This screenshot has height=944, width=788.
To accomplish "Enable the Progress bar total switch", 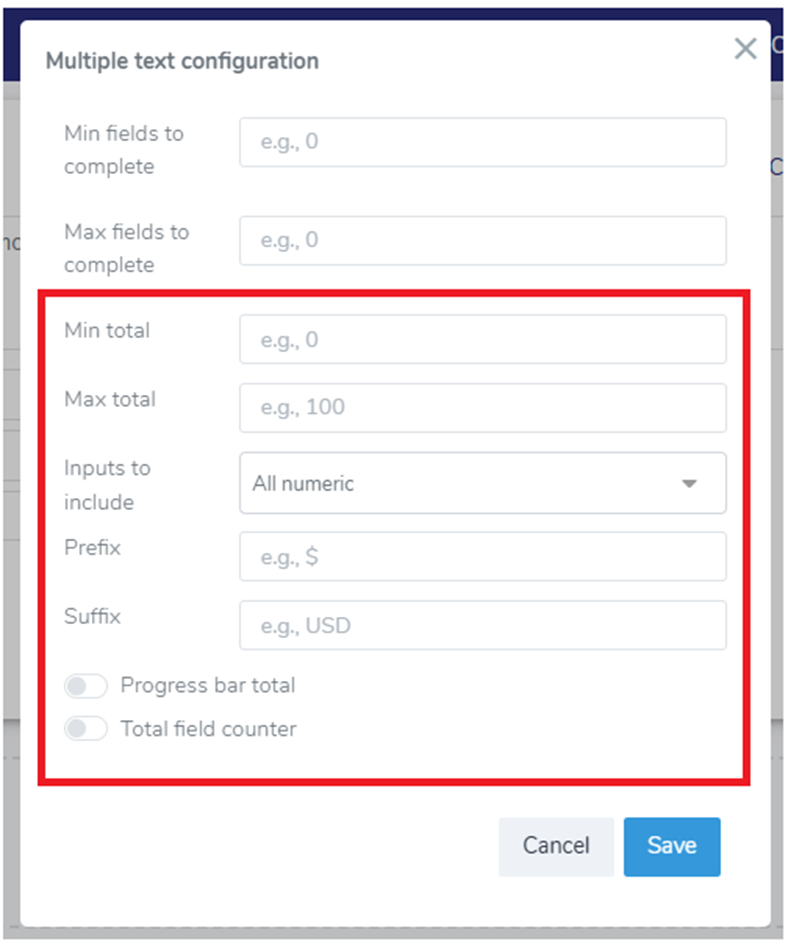I will [x=86, y=686].
